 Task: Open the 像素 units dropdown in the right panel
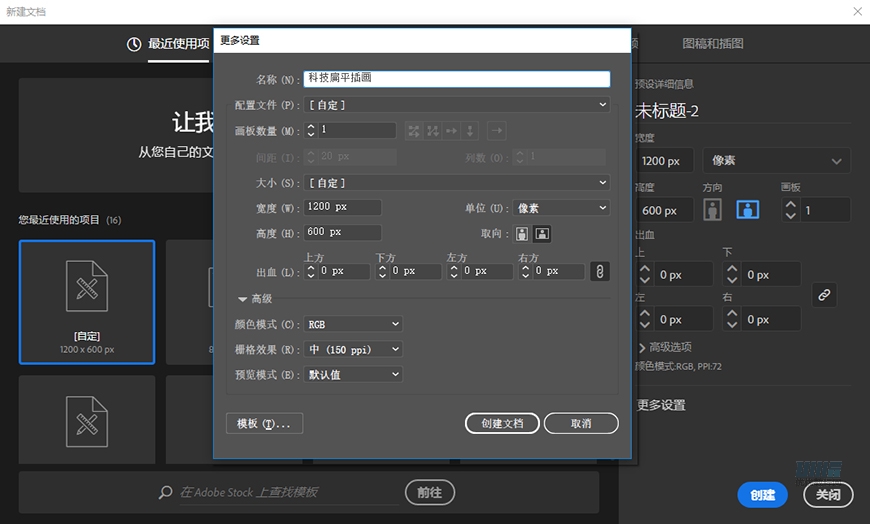point(776,161)
